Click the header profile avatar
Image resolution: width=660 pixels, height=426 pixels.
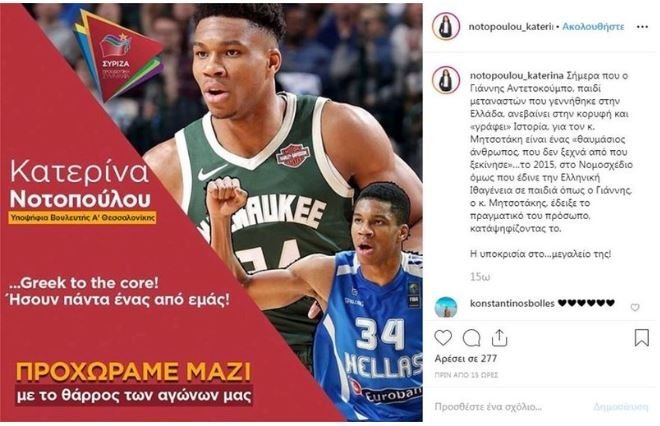coord(446,26)
